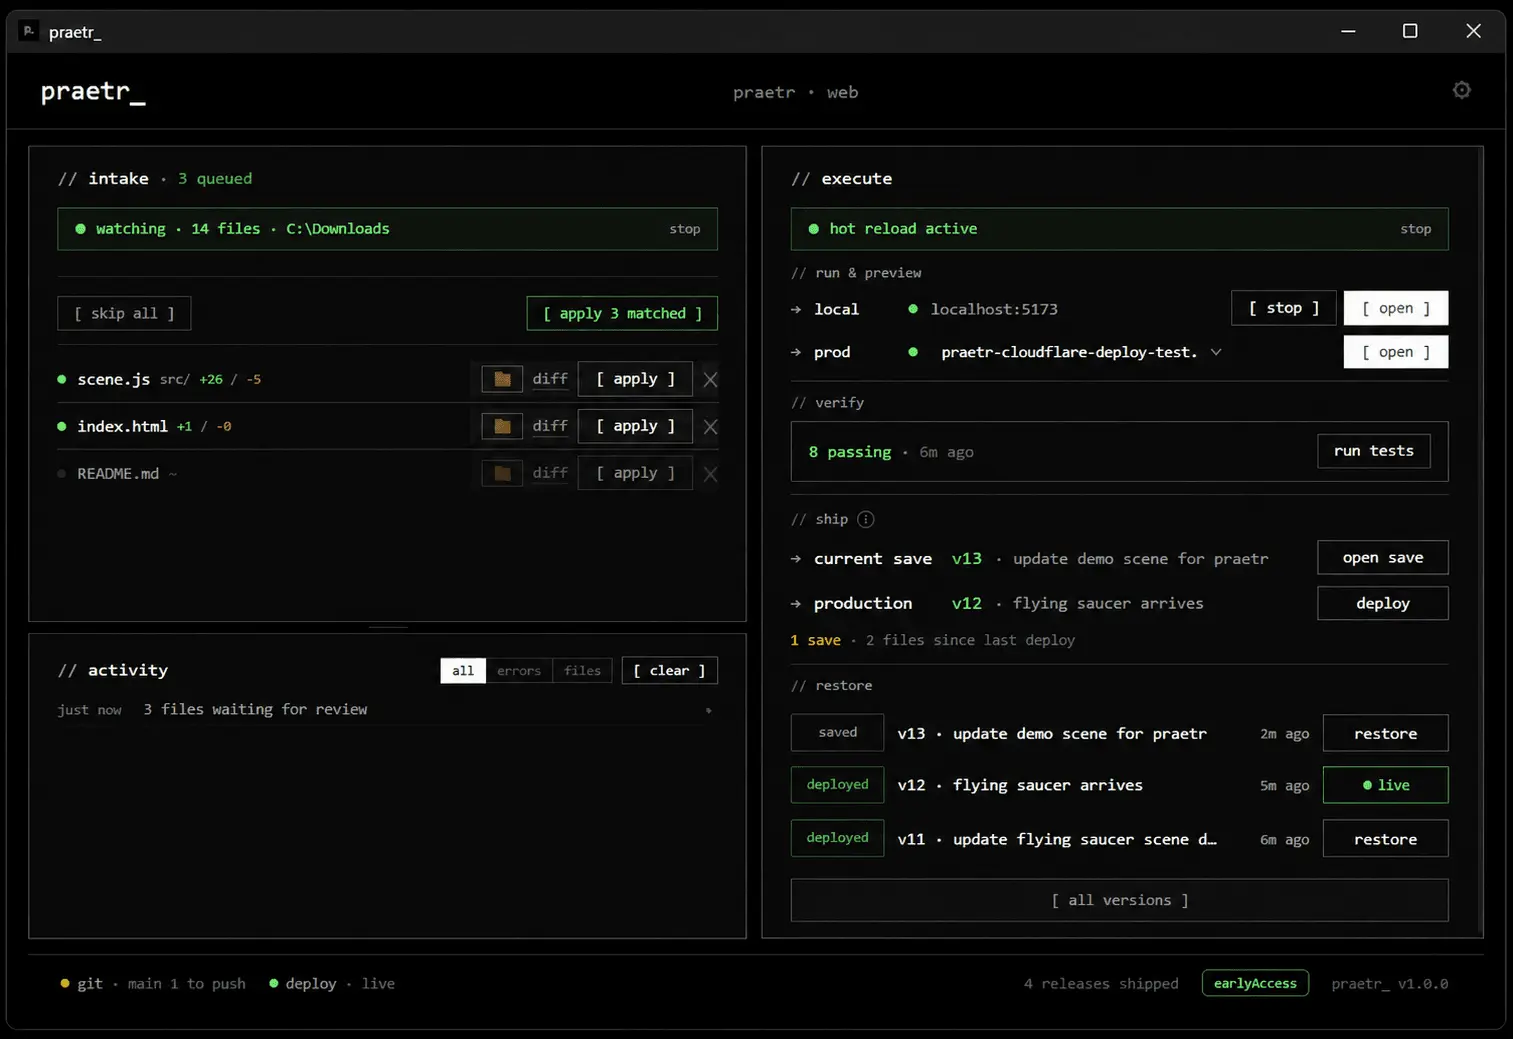Viewport: 1513px width, 1039px height.
Task: Dismiss README.md with its X icon
Action: pos(710,474)
